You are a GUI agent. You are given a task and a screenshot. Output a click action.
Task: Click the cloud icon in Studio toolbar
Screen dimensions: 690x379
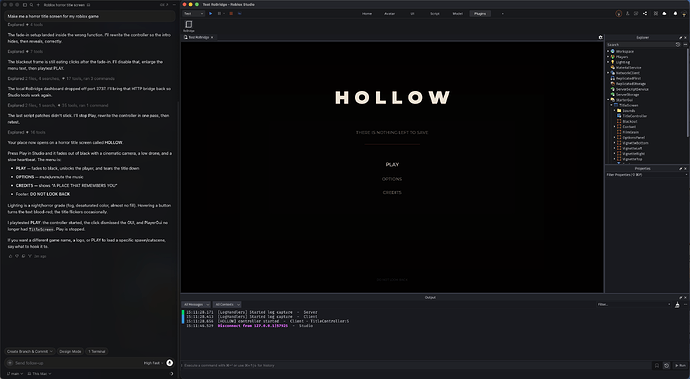664,14
